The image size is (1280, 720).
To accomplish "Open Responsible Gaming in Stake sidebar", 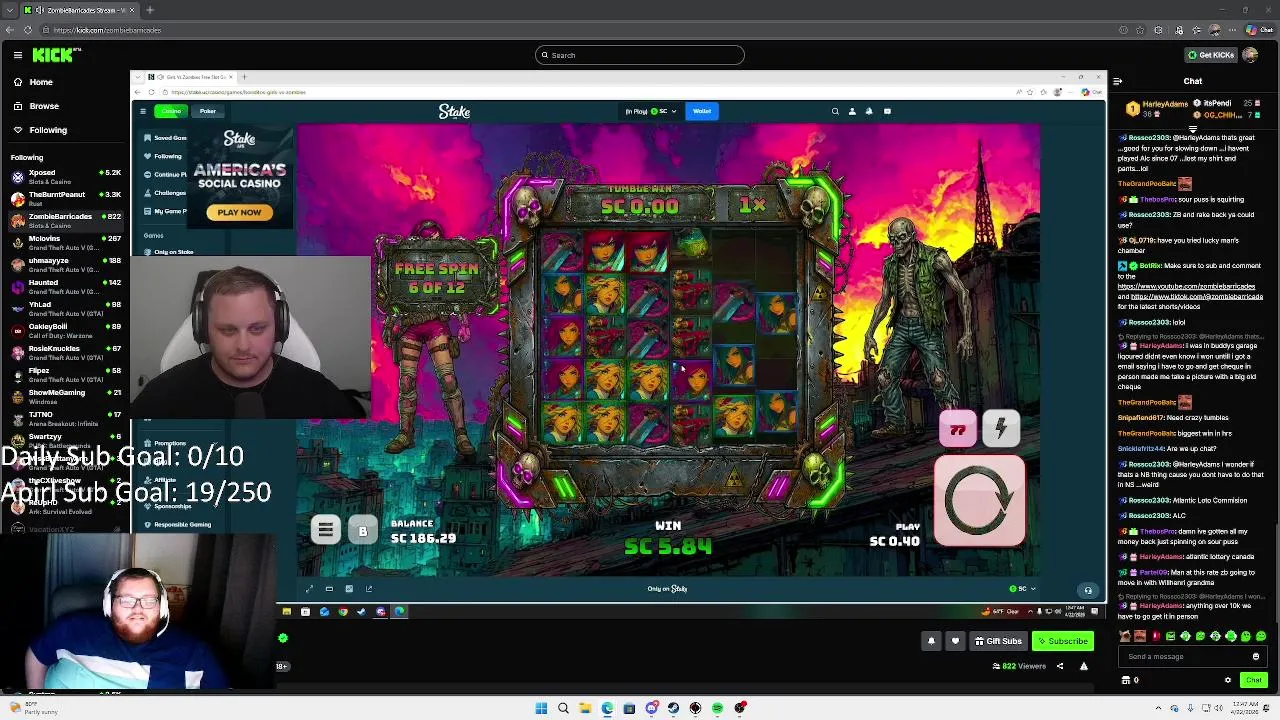I will click(x=180, y=525).
